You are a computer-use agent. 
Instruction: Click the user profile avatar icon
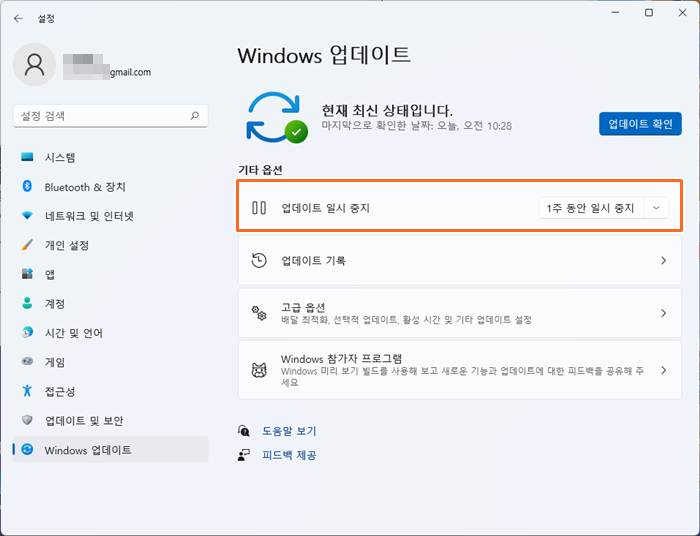coord(34,65)
